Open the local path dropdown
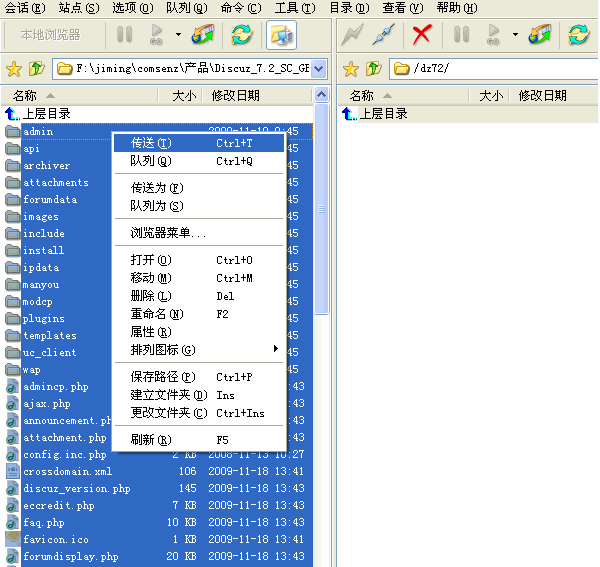This screenshot has height=567, width=600. [319, 69]
